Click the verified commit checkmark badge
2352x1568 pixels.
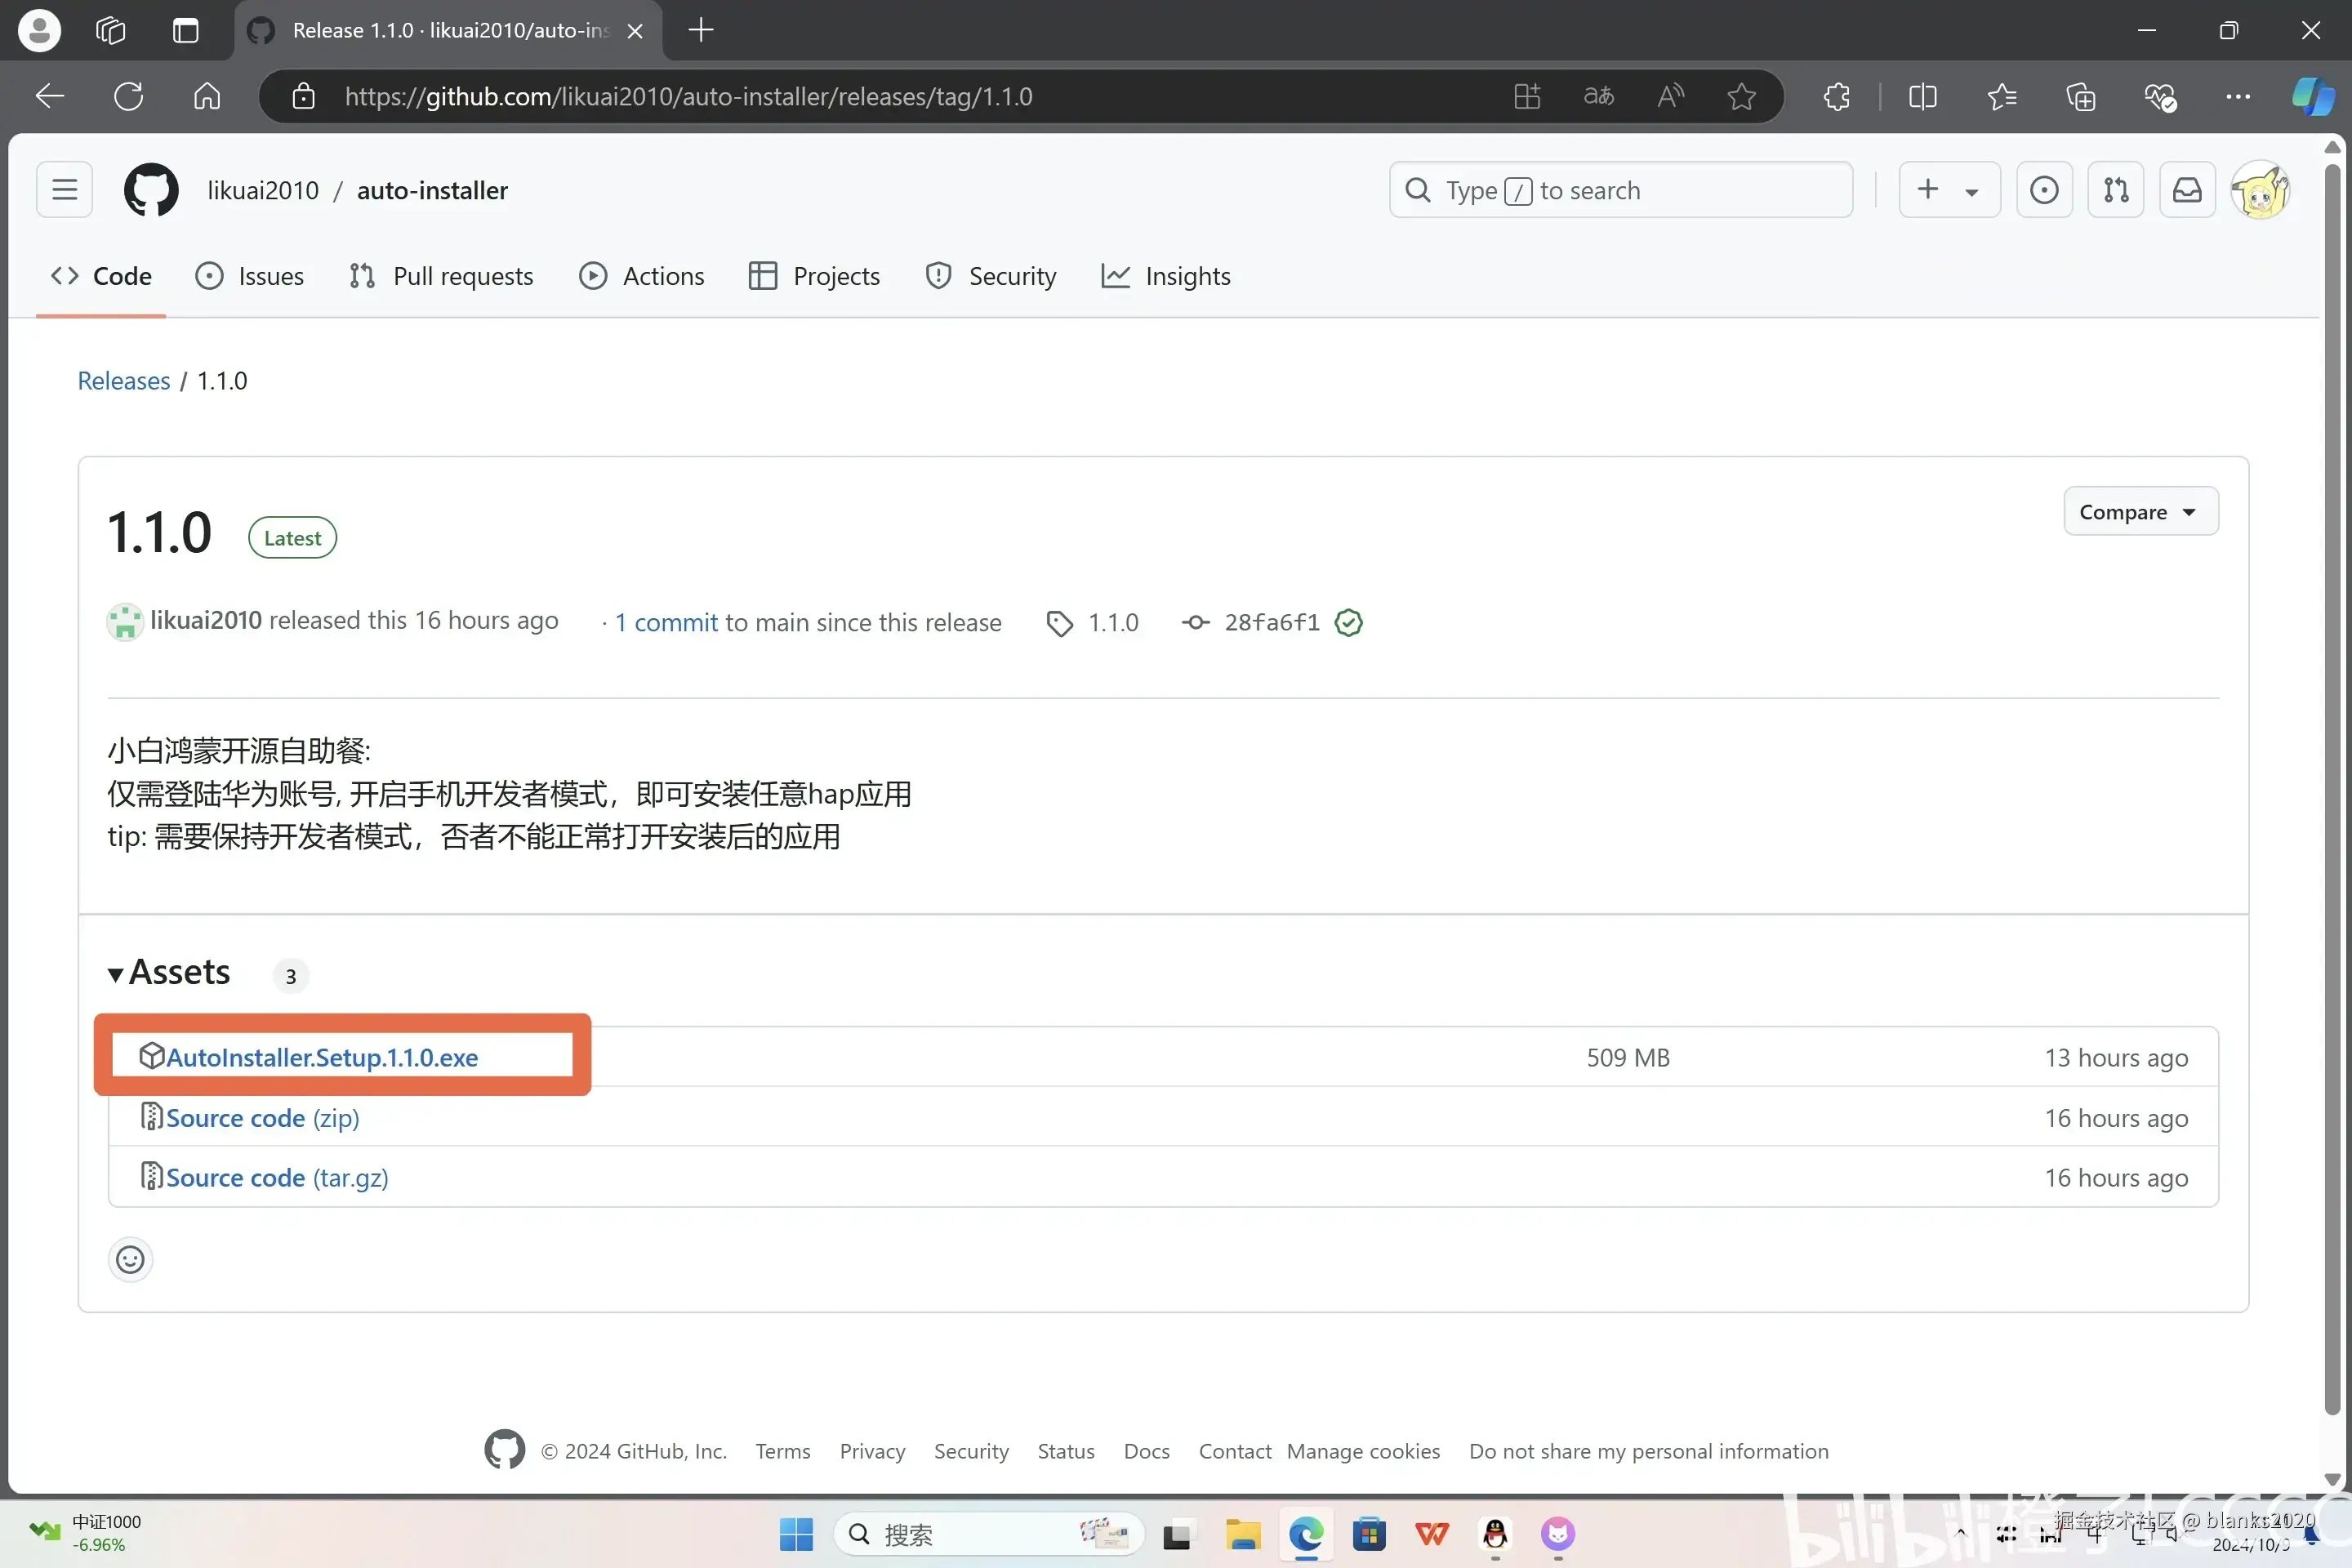[x=1348, y=622]
